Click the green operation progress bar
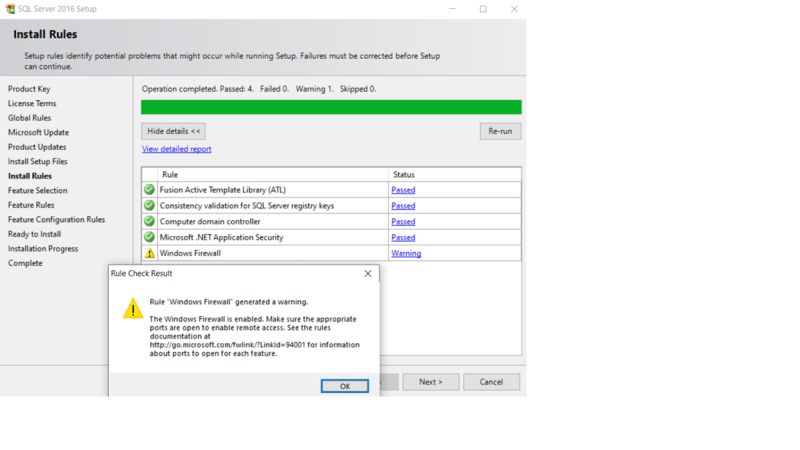 (331, 107)
